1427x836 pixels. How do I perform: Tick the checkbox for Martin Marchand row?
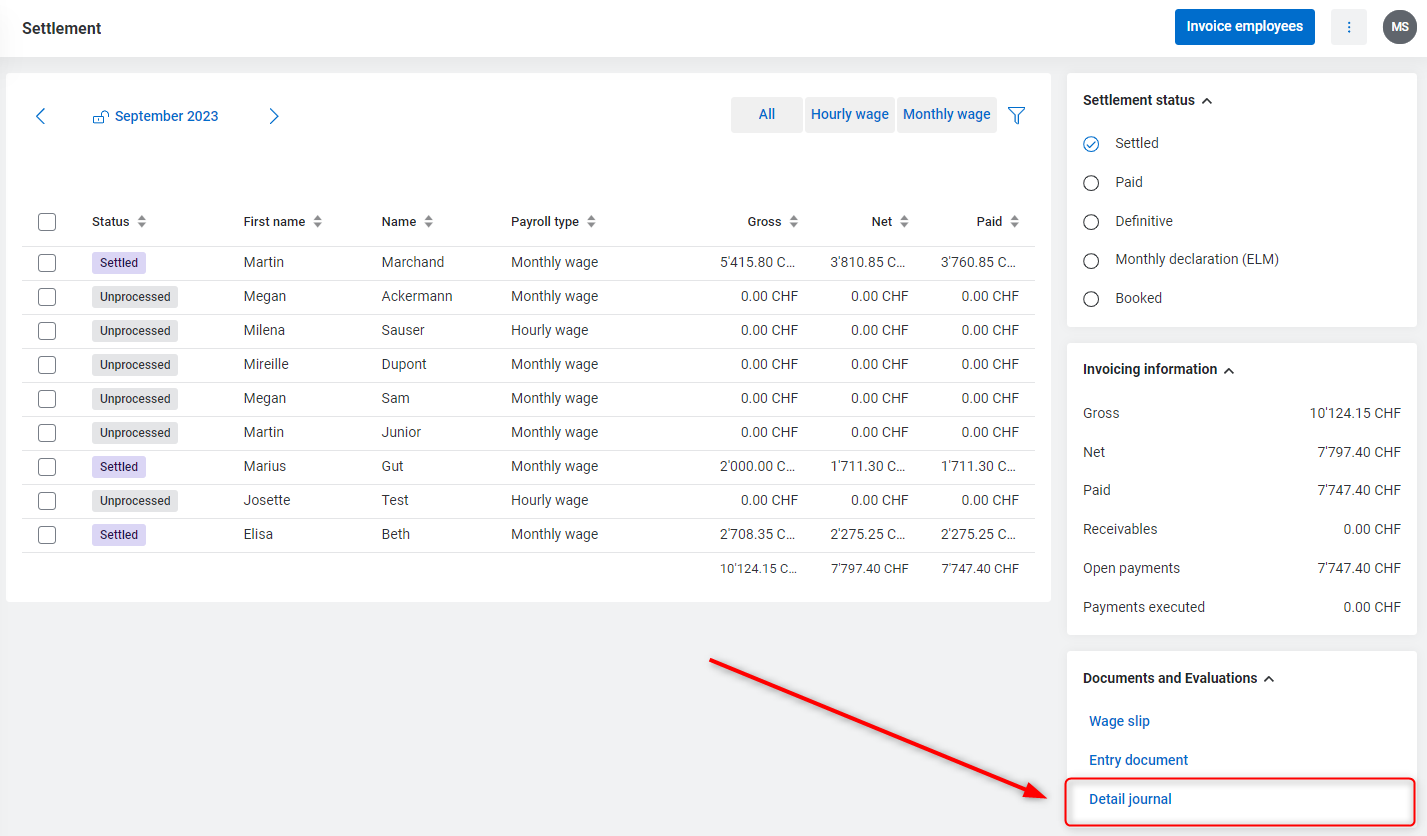tap(47, 263)
